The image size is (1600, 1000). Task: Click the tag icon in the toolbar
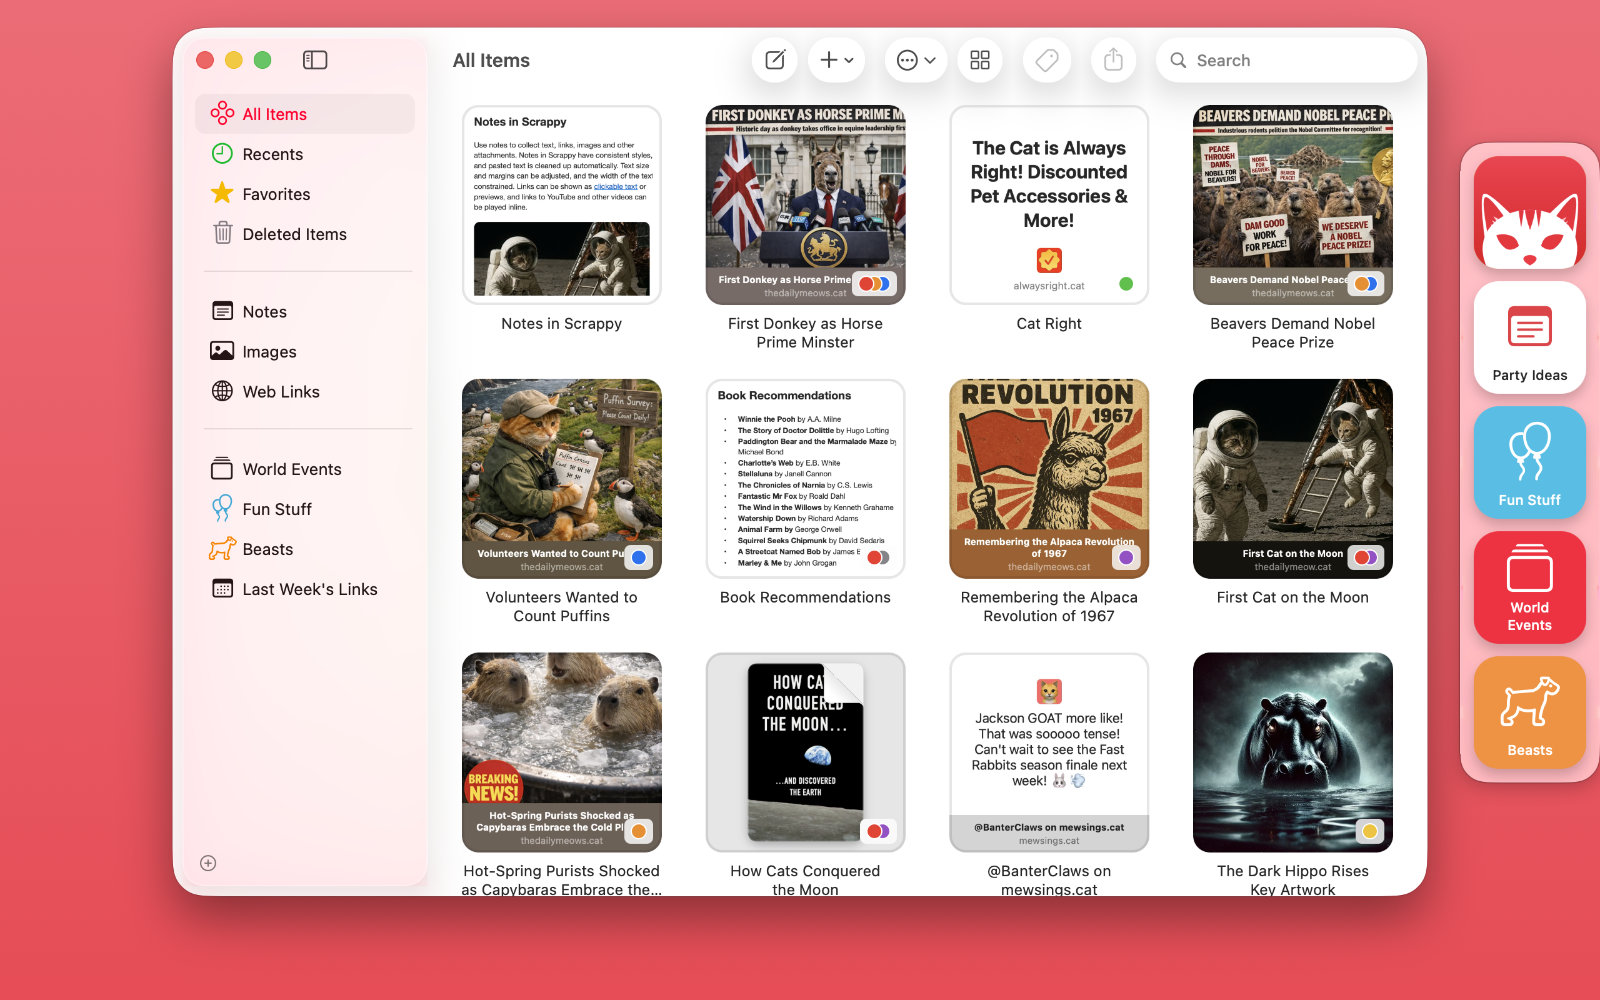[1047, 60]
